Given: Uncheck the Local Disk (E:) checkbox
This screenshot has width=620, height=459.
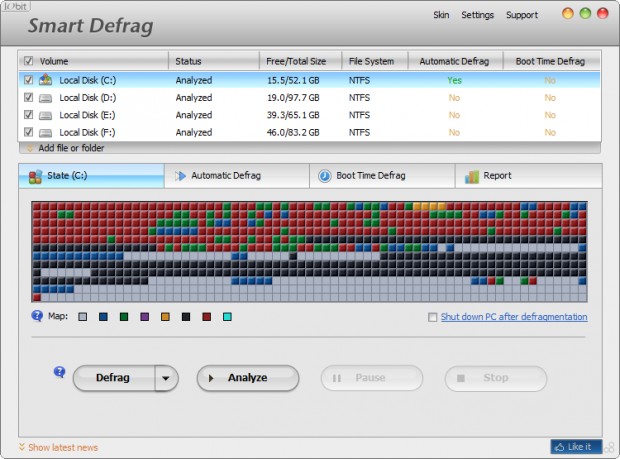Looking at the screenshot, I should 28,115.
